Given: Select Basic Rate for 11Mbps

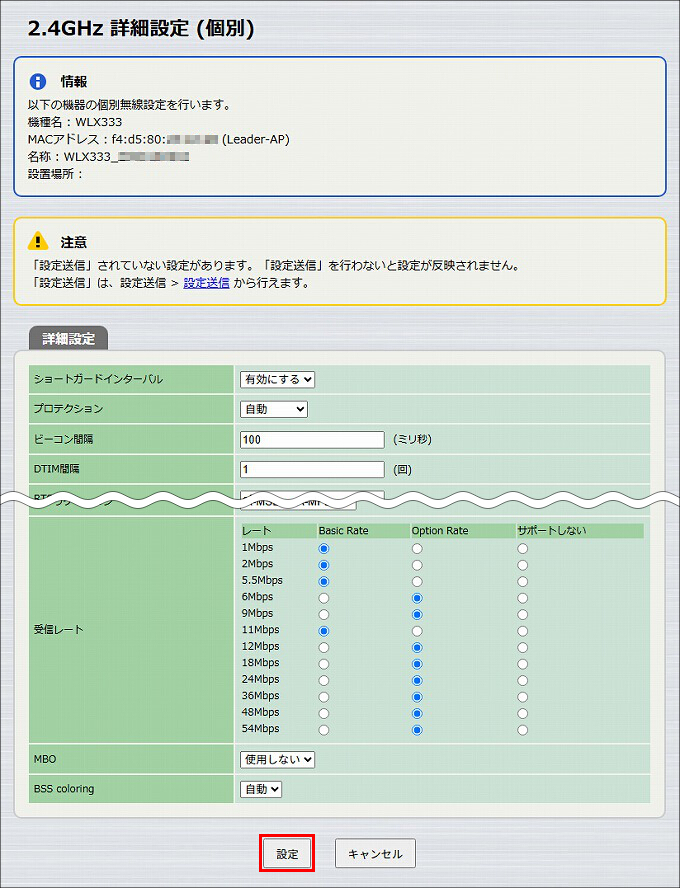Looking at the screenshot, I should (x=324, y=630).
